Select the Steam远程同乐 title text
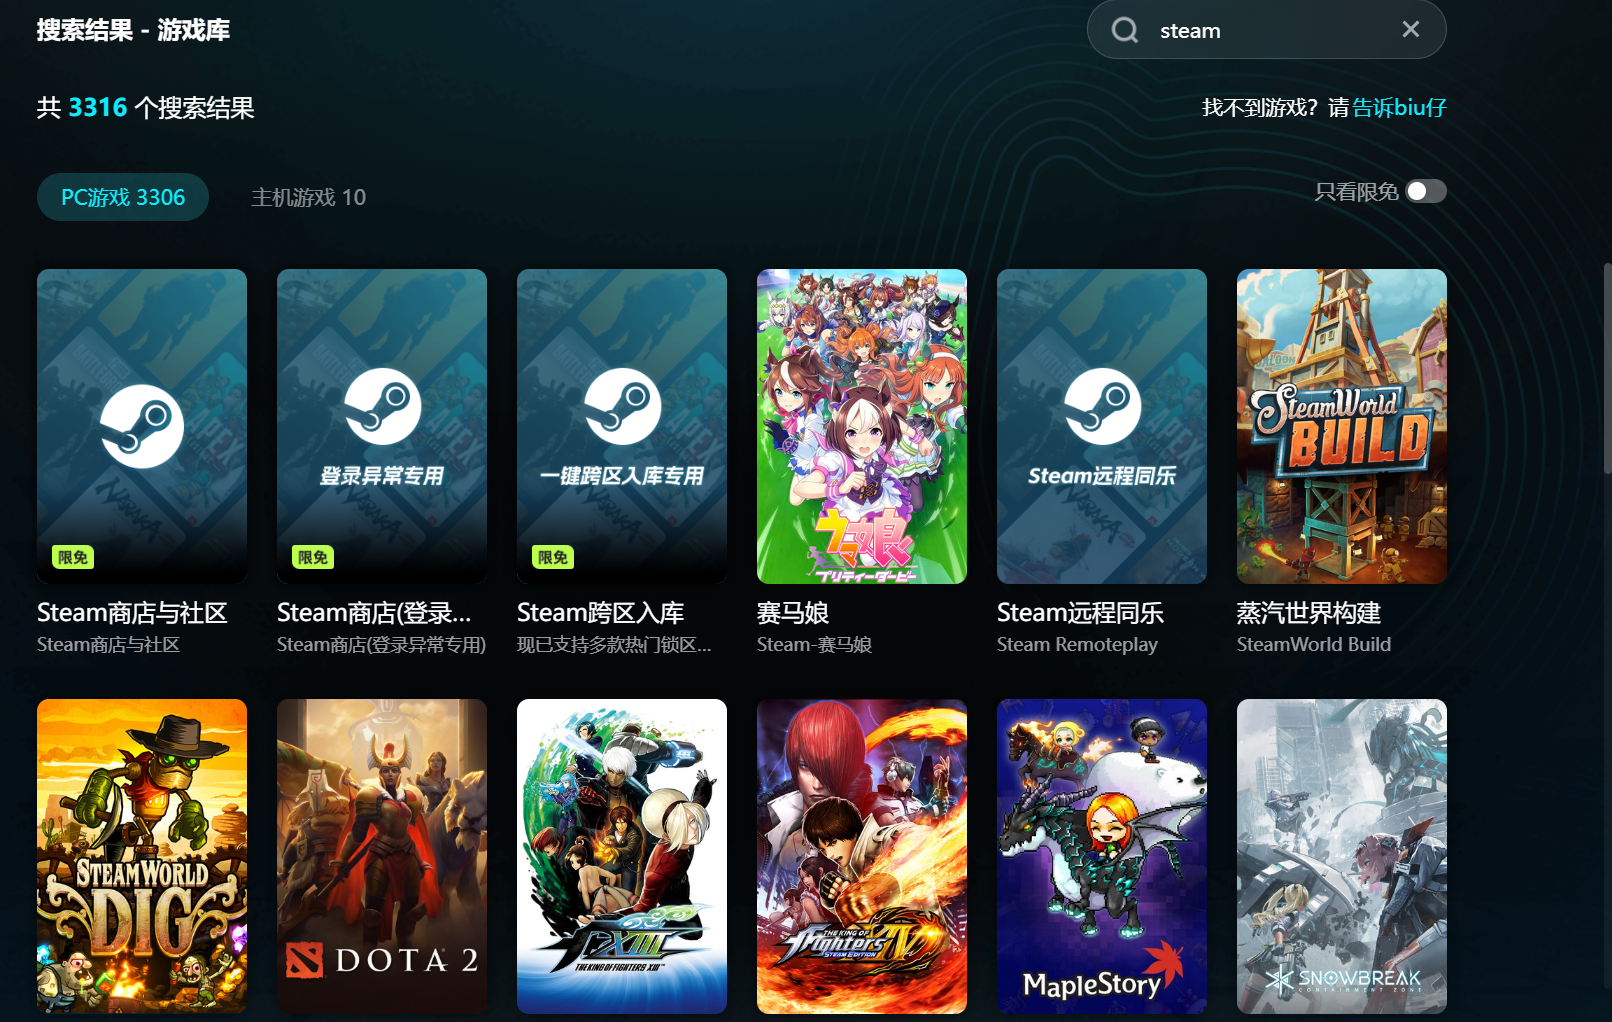 click(x=1080, y=613)
